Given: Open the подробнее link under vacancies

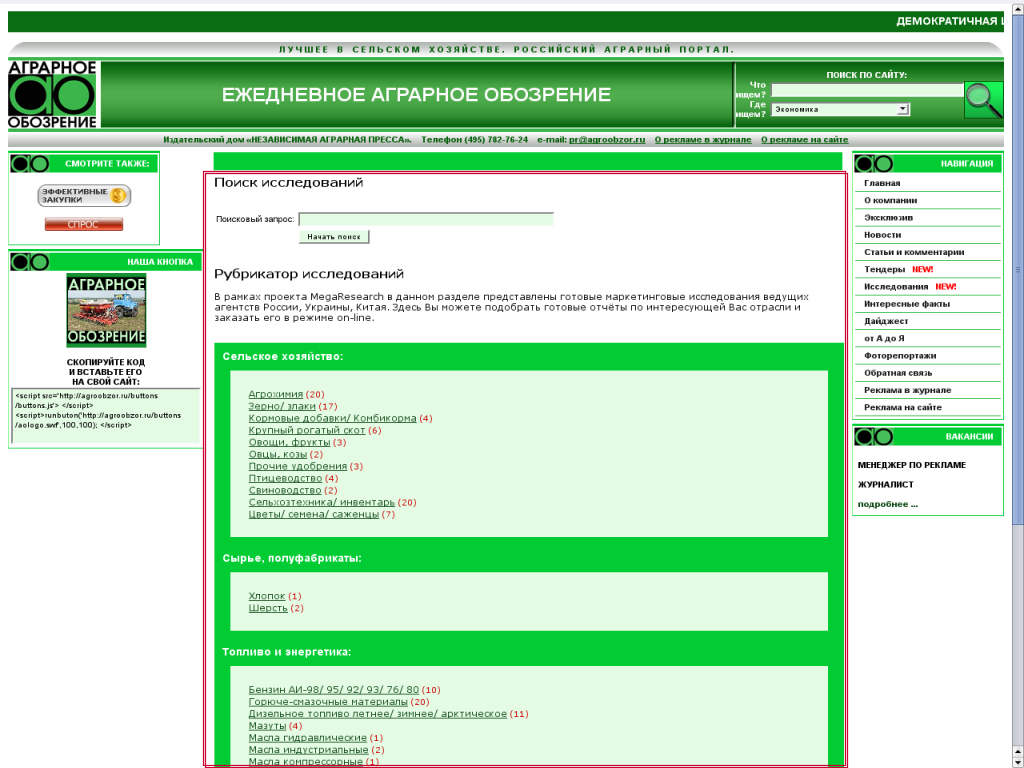Looking at the screenshot, I should (887, 504).
